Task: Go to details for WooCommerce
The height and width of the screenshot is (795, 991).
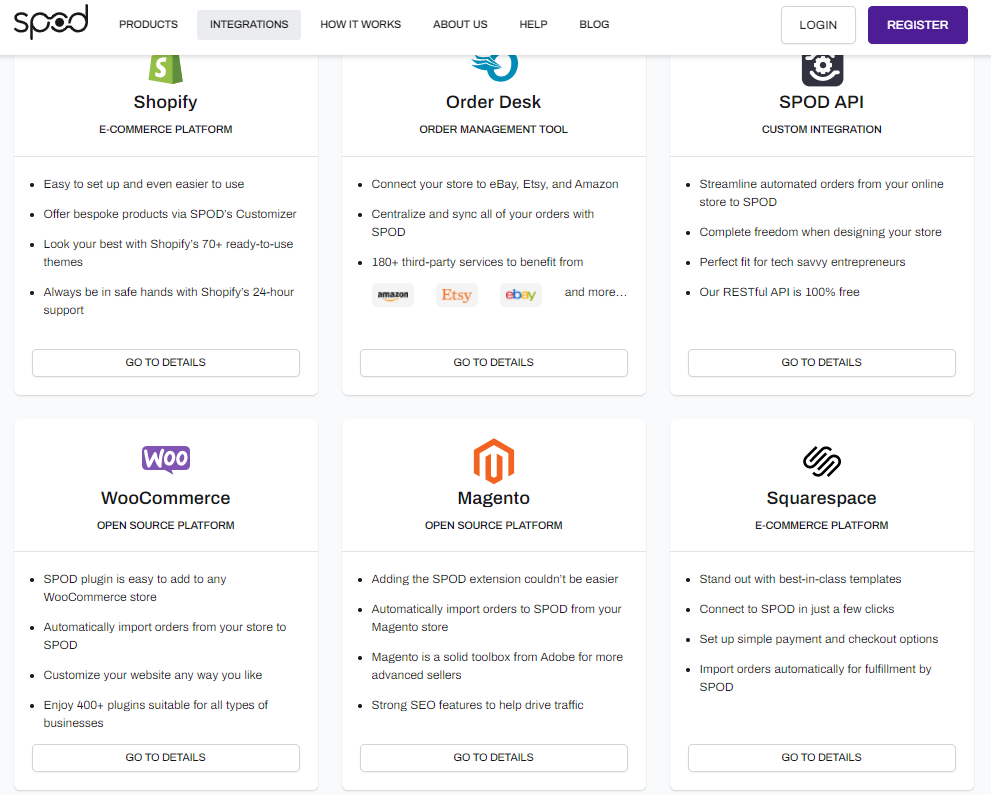Action: 166,758
